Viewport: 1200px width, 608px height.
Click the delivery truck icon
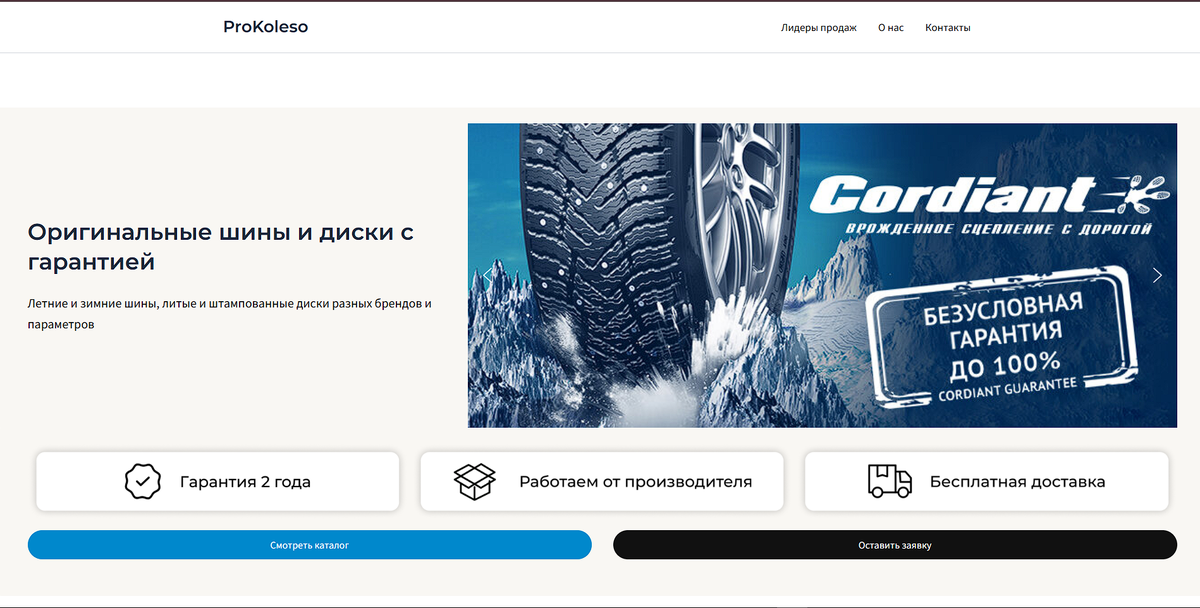889,481
